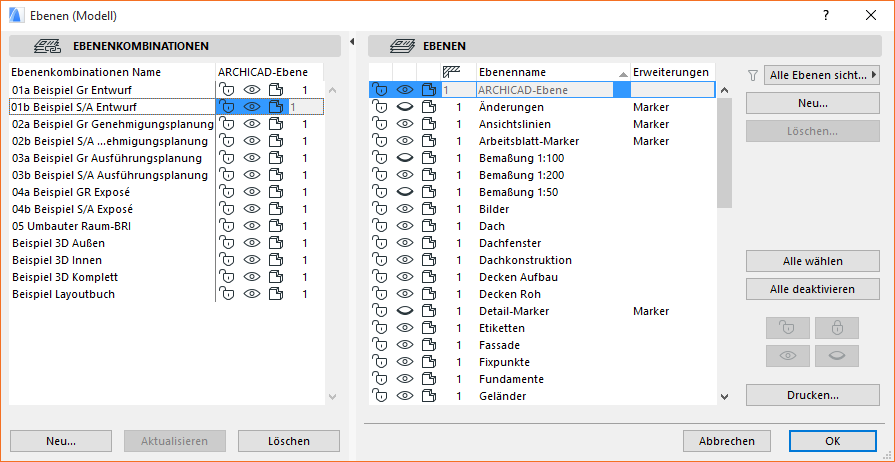This screenshot has width=895, height=462.
Task: Click the Drucken... button
Action: click(x=812, y=395)
